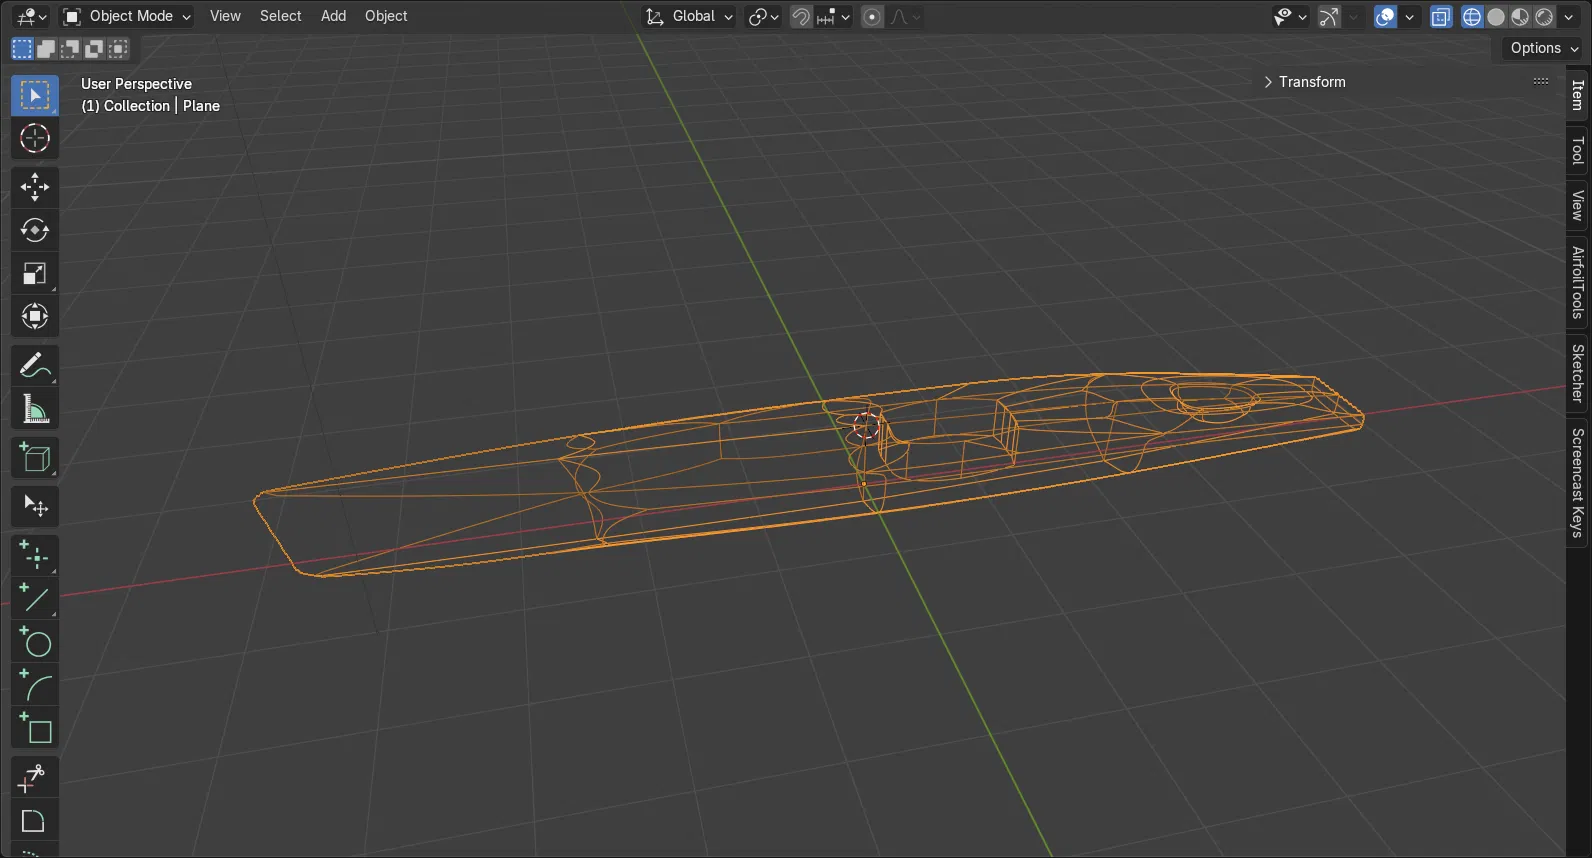Screen dimensions: 1592x858
Task: Select the trim scissors sketch tool
Action: pyautogui.click(x=35, y=778)
